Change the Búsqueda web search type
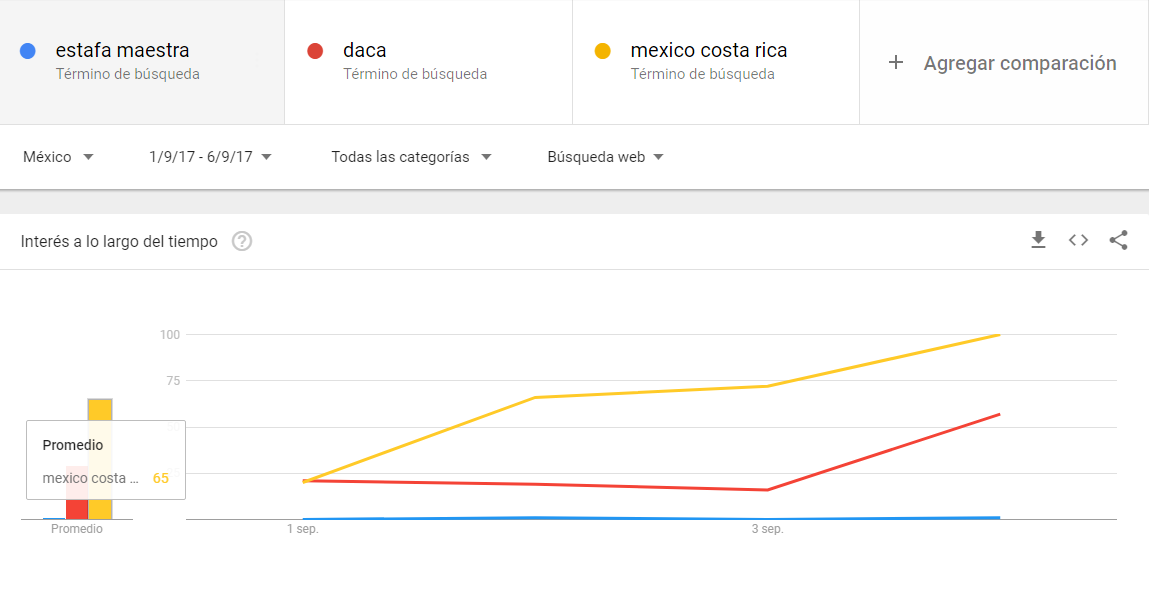The image size is (1149, 602). [605, 157]
